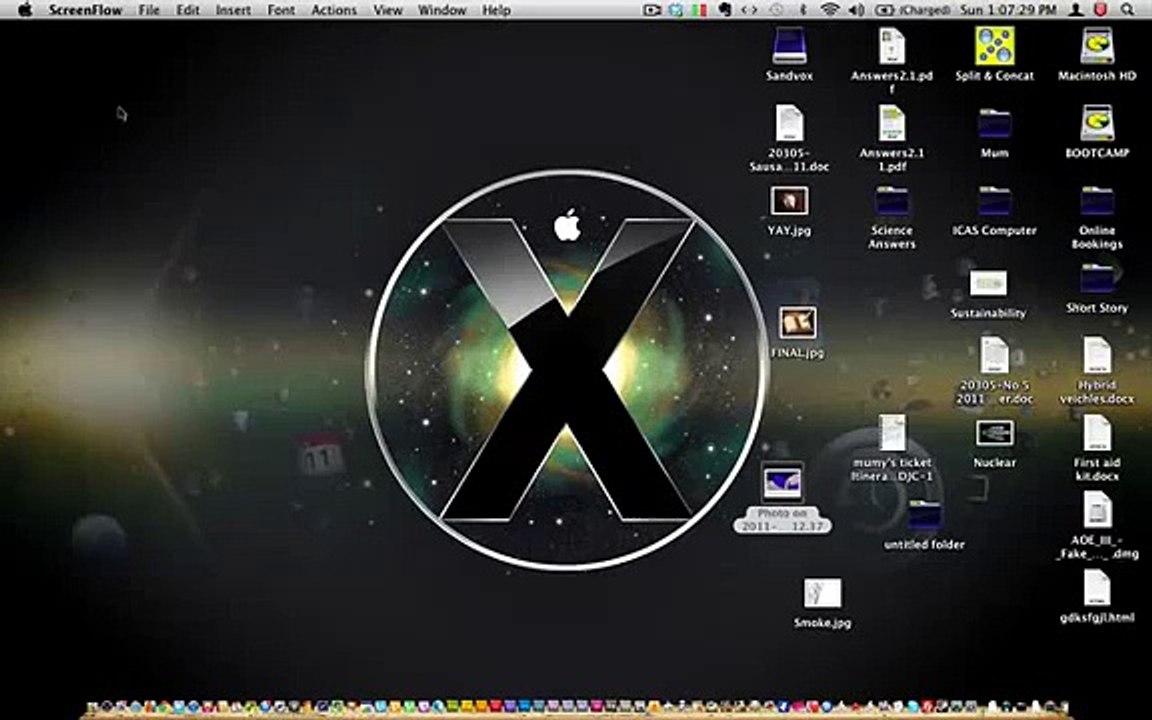Select the Sandvox desktop icon
The width and height of the screenshot is (1152, 720).
(x=789, y=46)
